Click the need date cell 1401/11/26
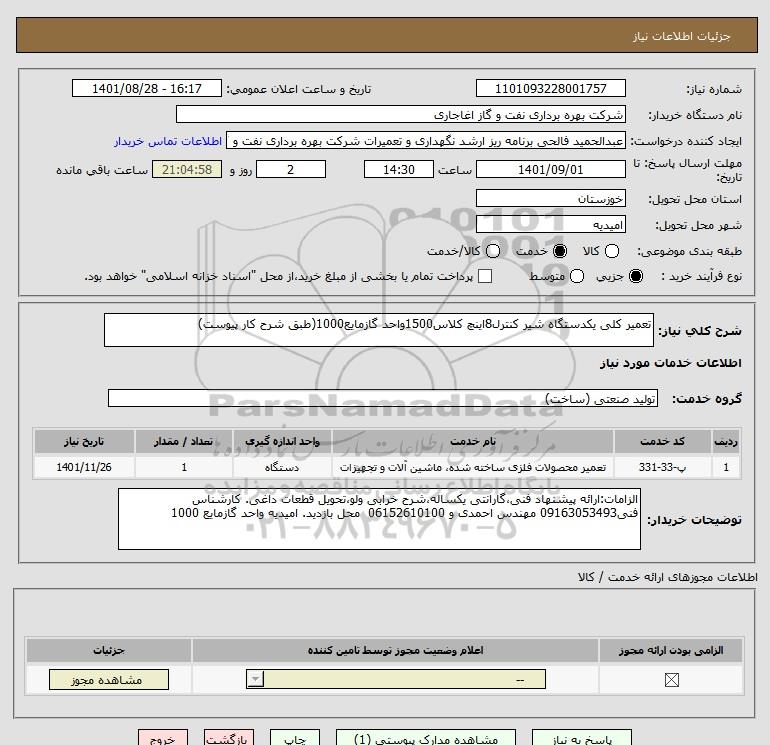Image resolution: width=770 pixels, height=745 pixels. point(84,468)
